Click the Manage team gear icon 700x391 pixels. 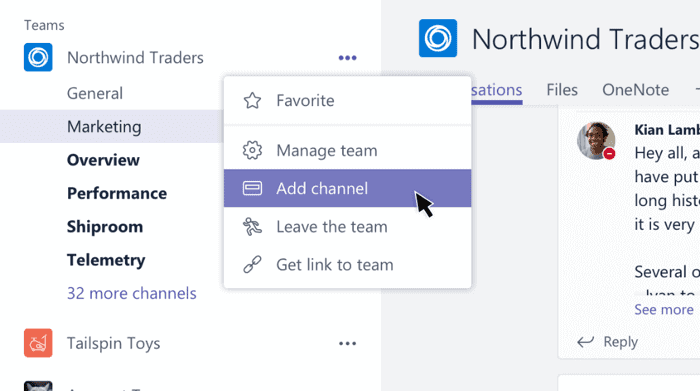tap(252, 150)
